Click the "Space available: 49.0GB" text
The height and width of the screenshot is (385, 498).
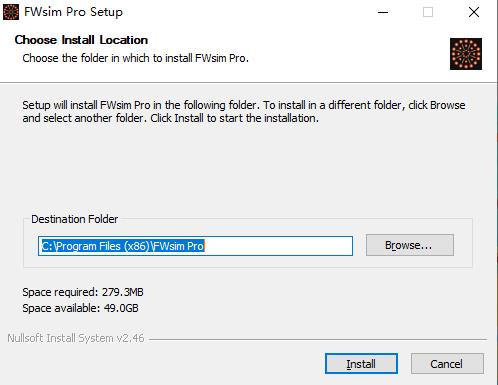[80, 308]
